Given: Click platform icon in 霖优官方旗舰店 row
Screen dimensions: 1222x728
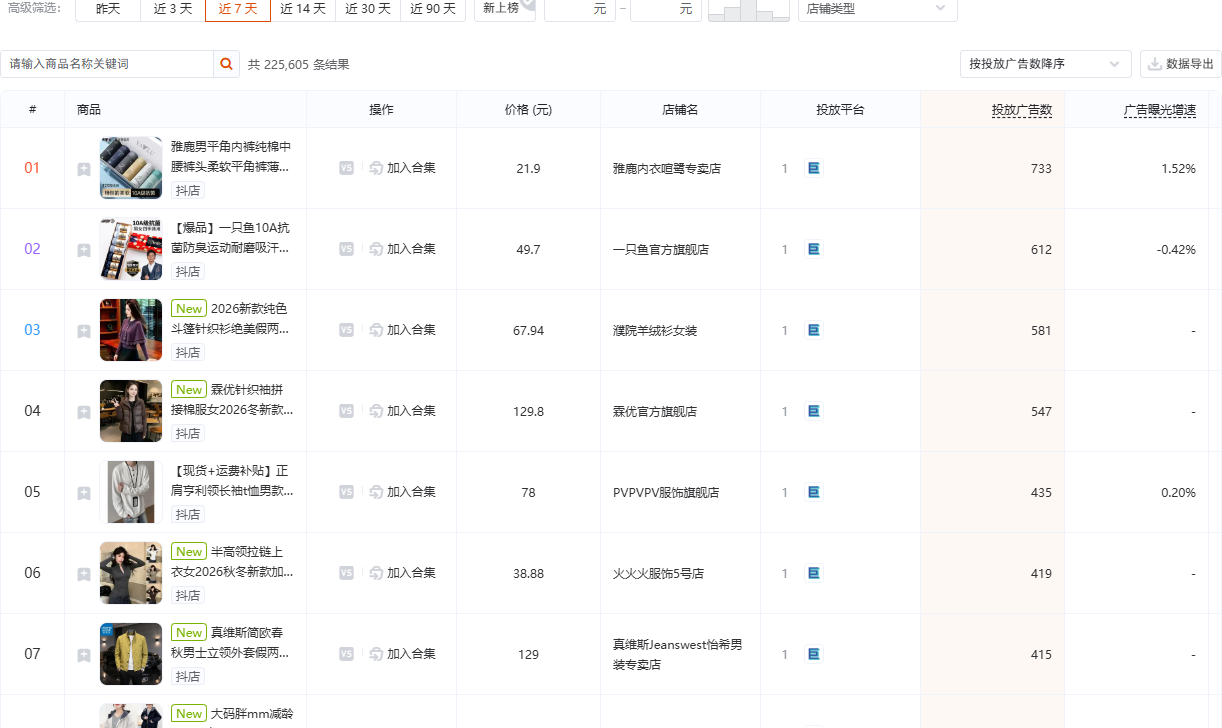Looking at the screenshot, I should tap(814, 411).
